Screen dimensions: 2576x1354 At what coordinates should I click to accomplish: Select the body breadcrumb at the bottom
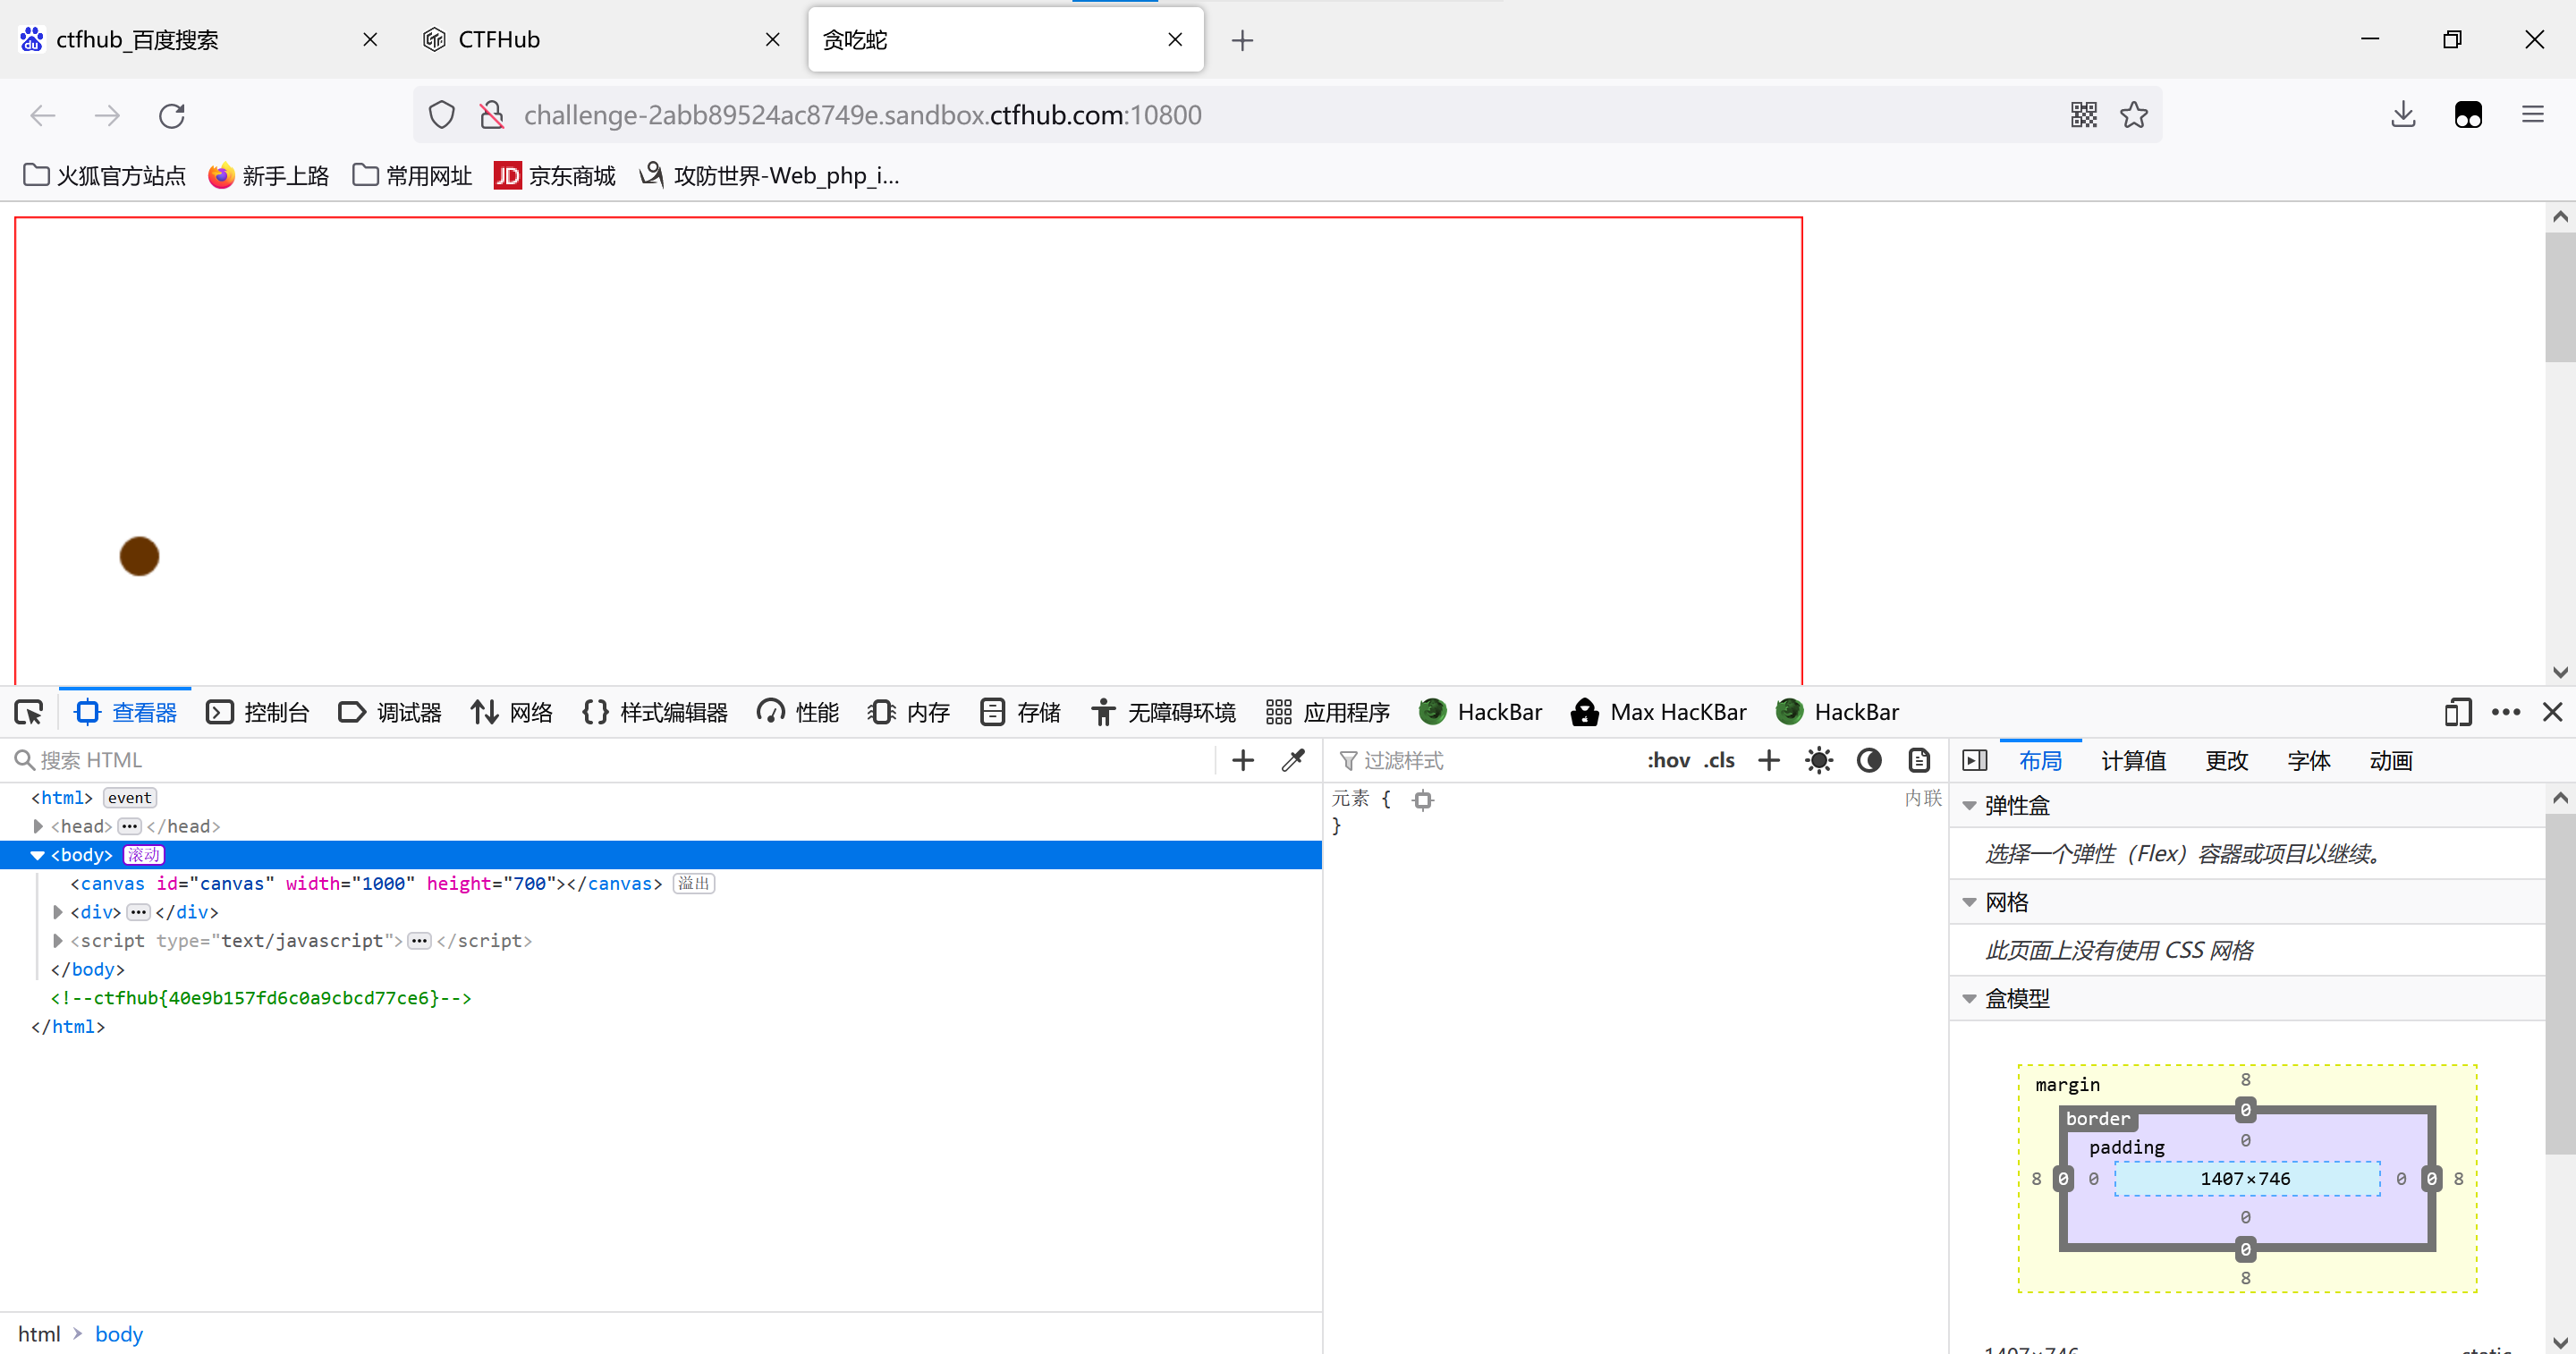pos(119,1334)
